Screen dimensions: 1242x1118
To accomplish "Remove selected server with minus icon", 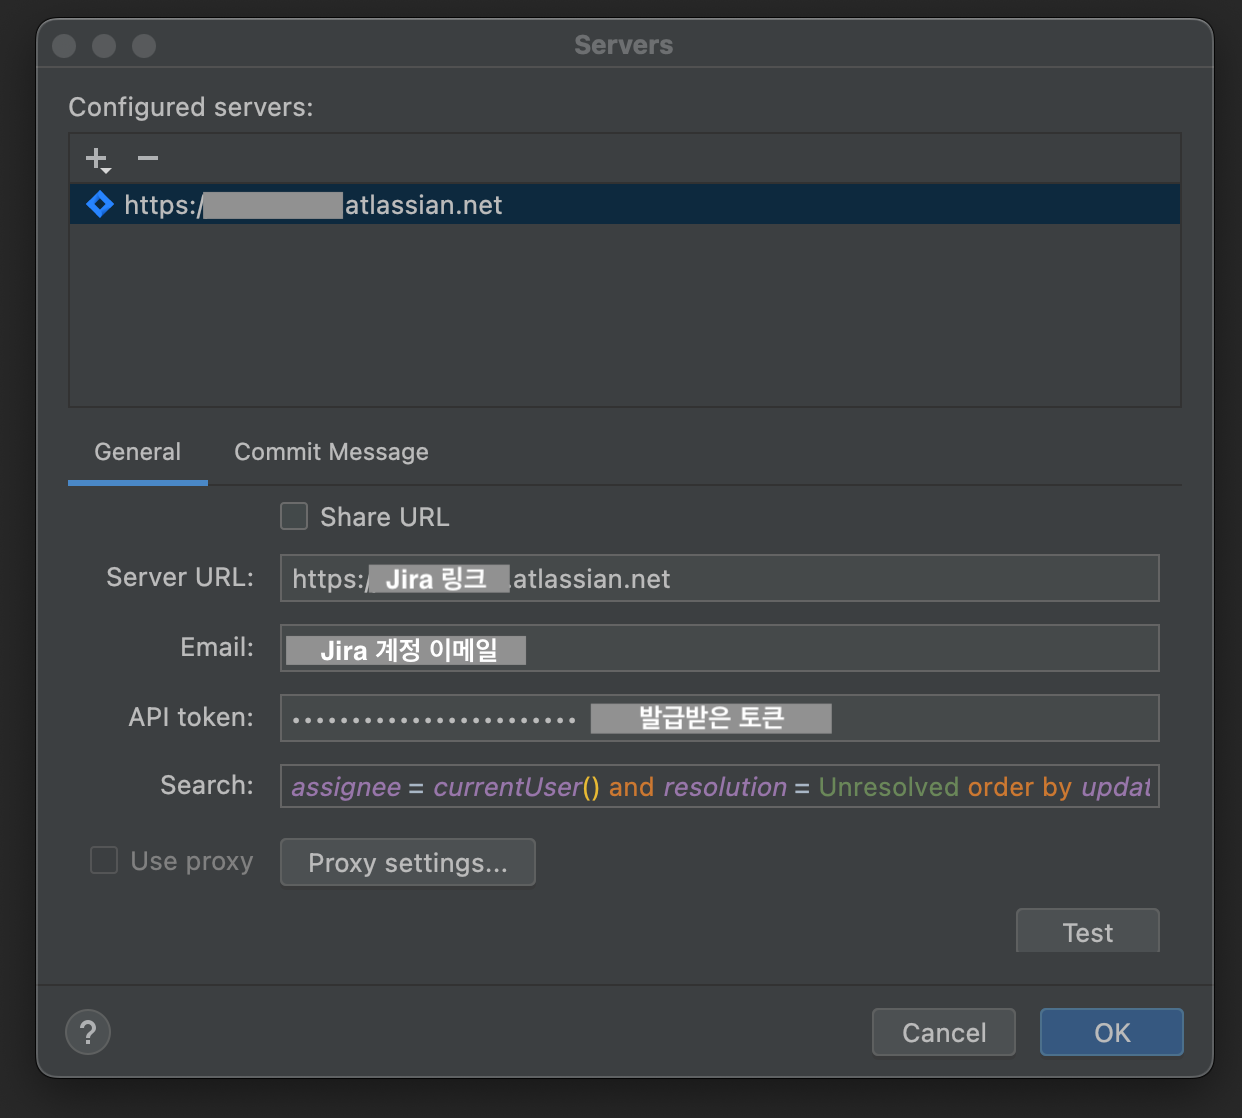I will [148, 158].
